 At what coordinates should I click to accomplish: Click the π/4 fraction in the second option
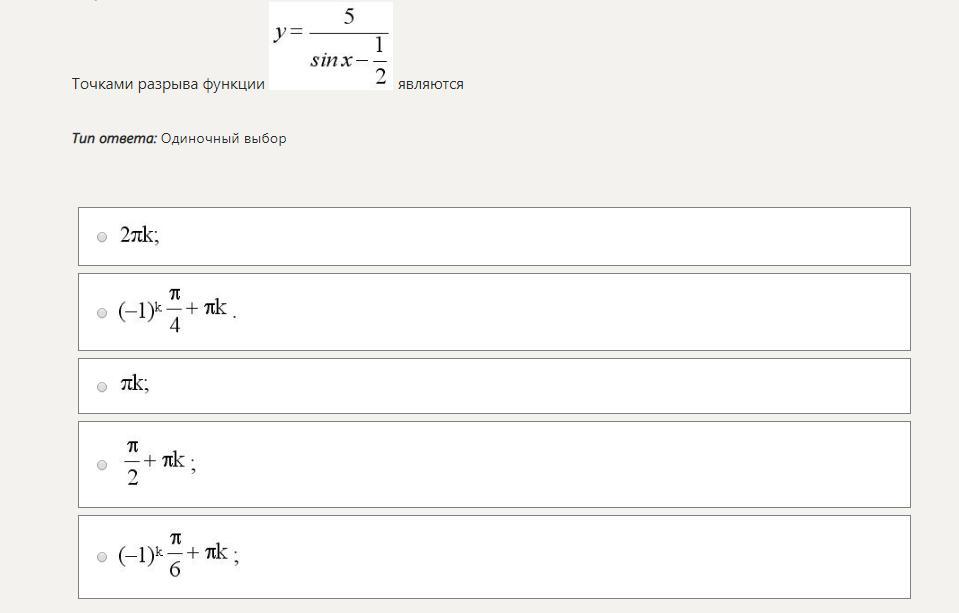point(175,311)
